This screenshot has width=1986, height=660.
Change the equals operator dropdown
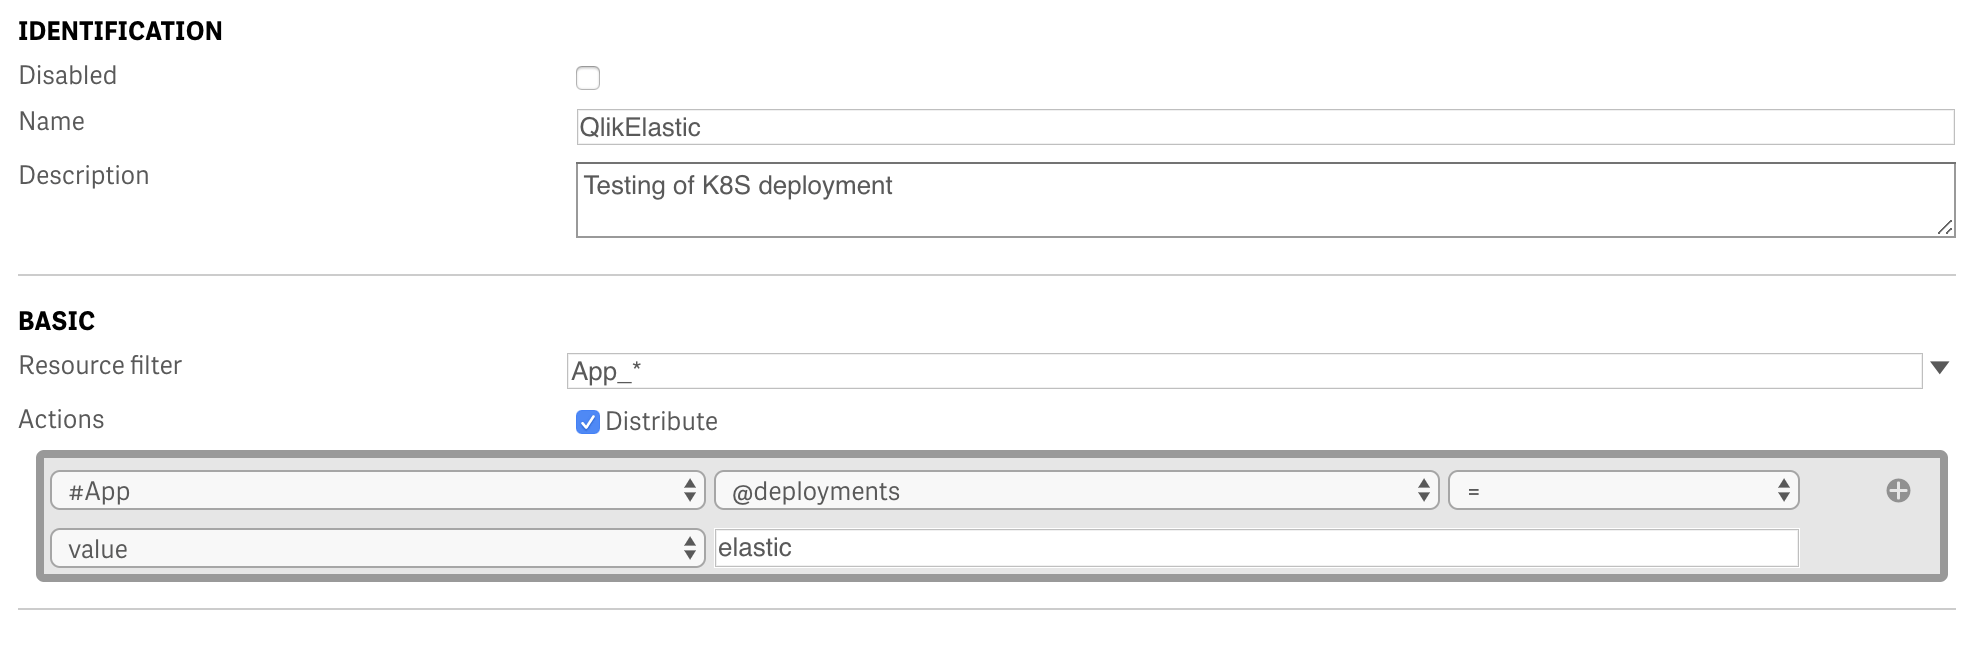(x=1623, y=491)
